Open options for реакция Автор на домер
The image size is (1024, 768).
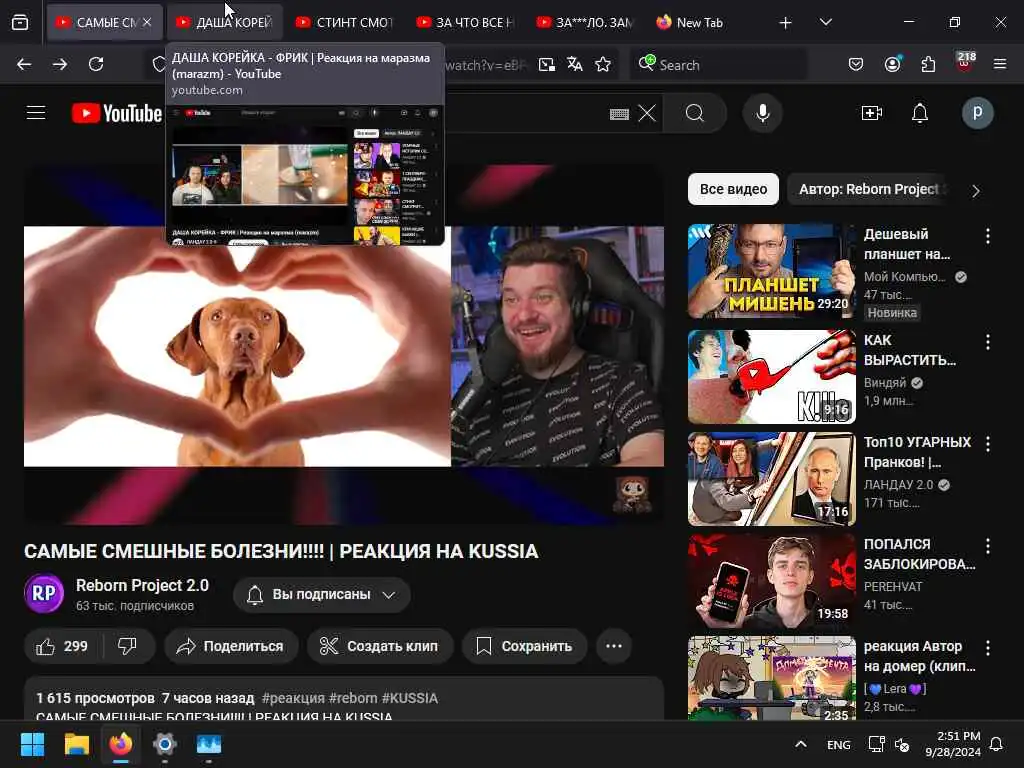[987, 648]
